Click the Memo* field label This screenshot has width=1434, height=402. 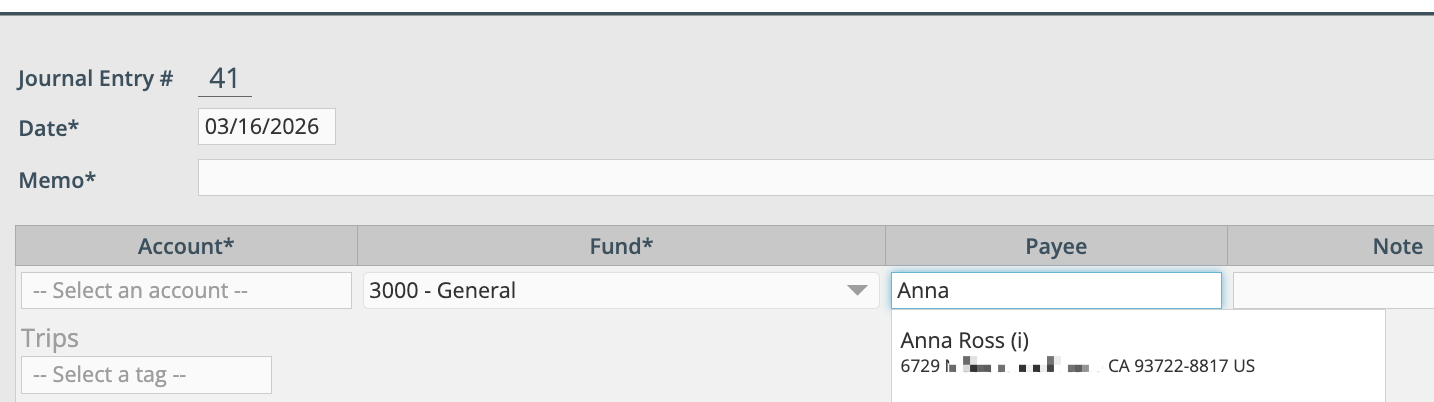(57, 180)
